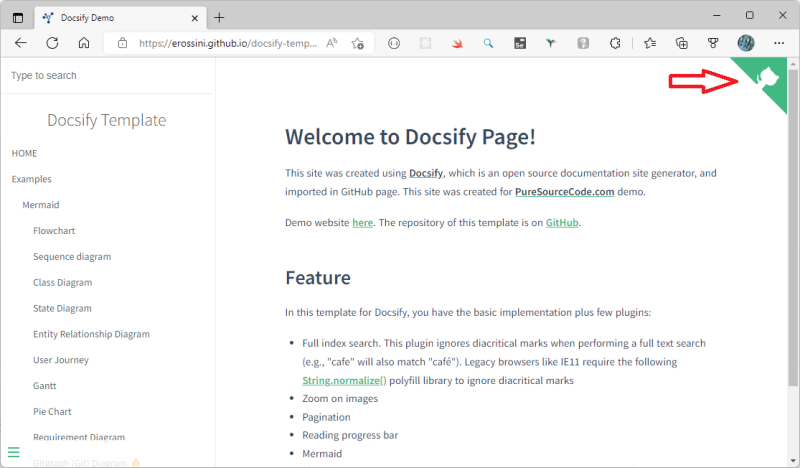Select the Docsify Demo tab
Screen dimensions: 800x468
coord(120,18)
